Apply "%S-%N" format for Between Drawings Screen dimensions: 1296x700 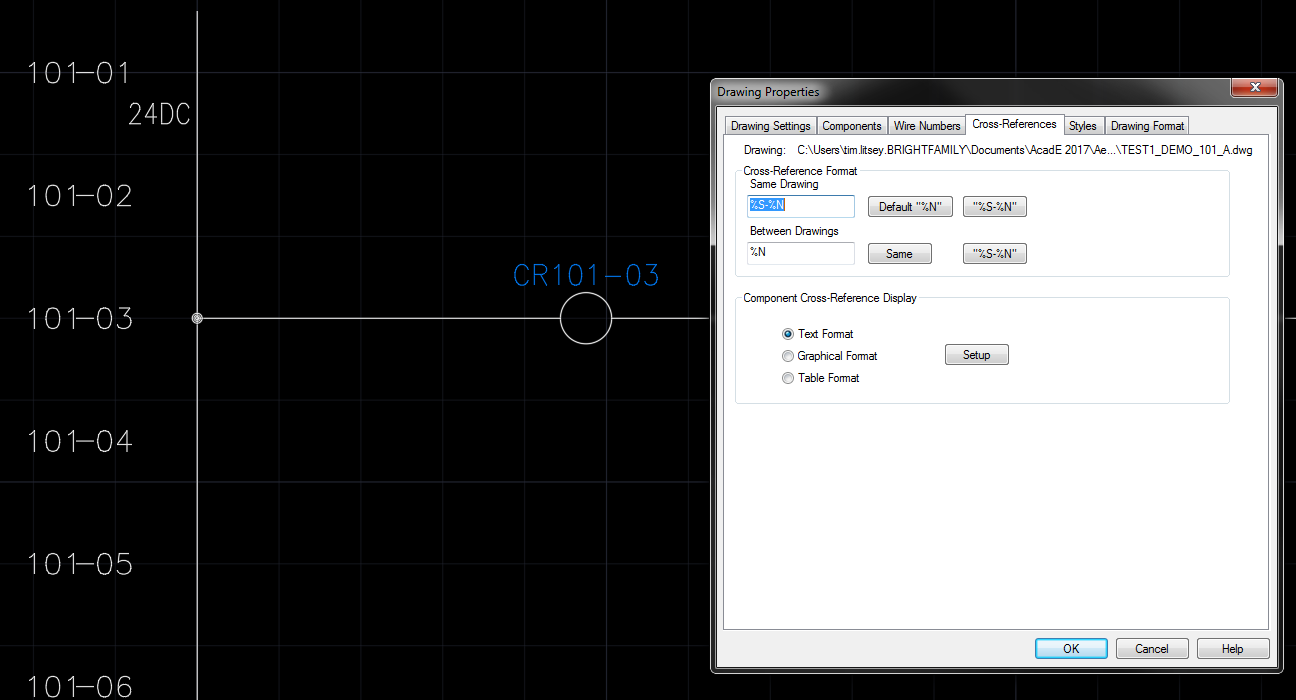[994, 253]
